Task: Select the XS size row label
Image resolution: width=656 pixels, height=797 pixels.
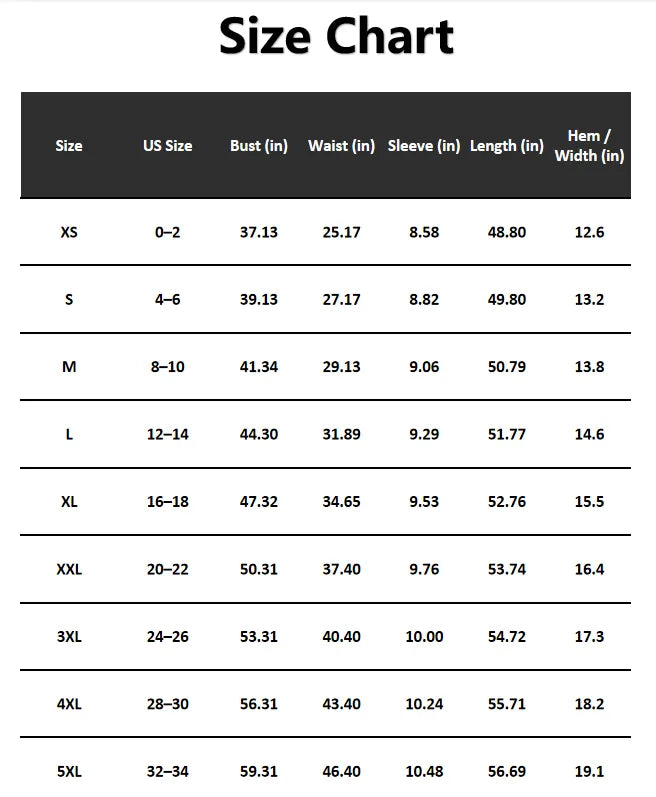Action: point(69,232)
